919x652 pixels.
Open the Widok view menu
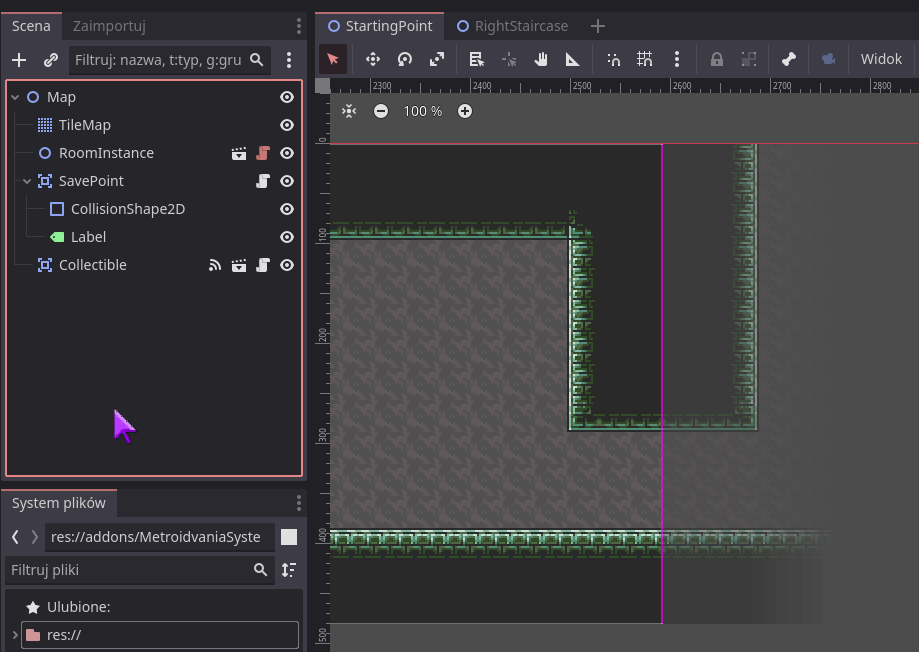[x=881, y=59]
